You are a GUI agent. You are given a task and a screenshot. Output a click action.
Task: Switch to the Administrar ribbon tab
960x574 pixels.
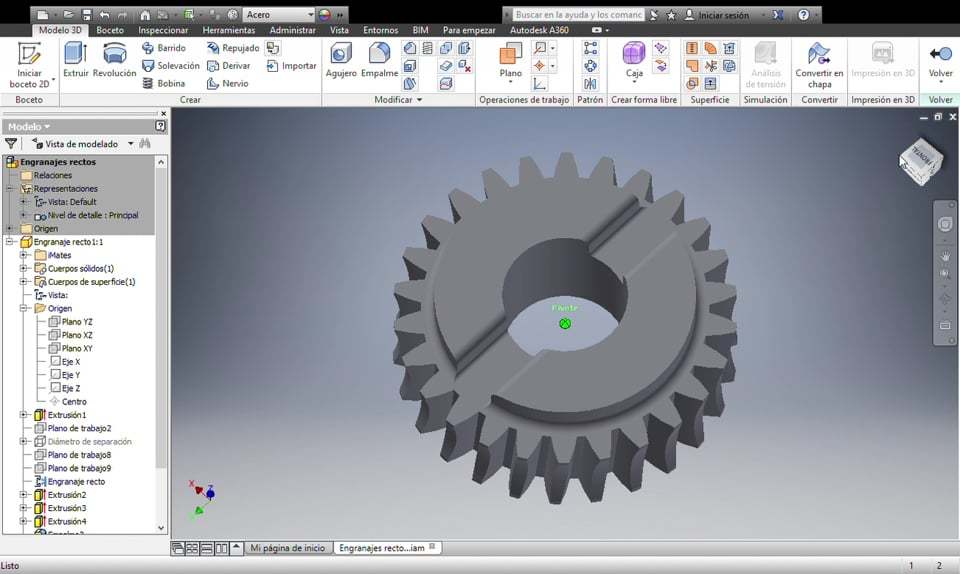(293, 30)
